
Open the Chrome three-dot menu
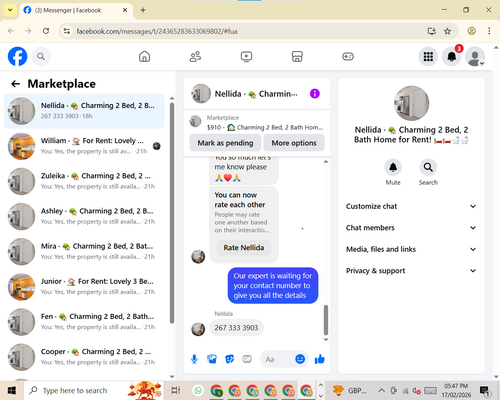(489, 31)
